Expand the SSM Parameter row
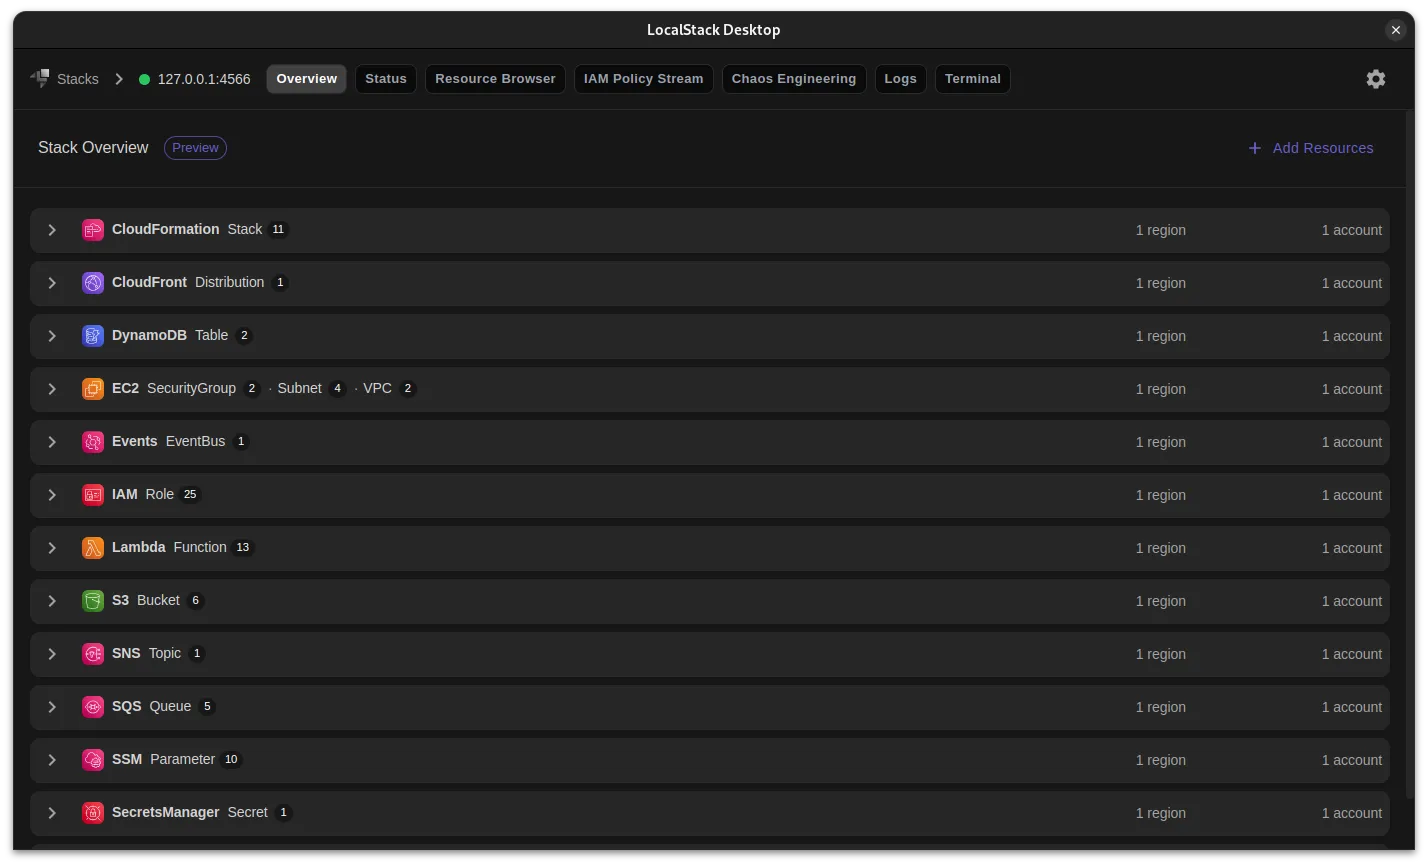Viewport: 1428px width, 866px height. point(52,759)
